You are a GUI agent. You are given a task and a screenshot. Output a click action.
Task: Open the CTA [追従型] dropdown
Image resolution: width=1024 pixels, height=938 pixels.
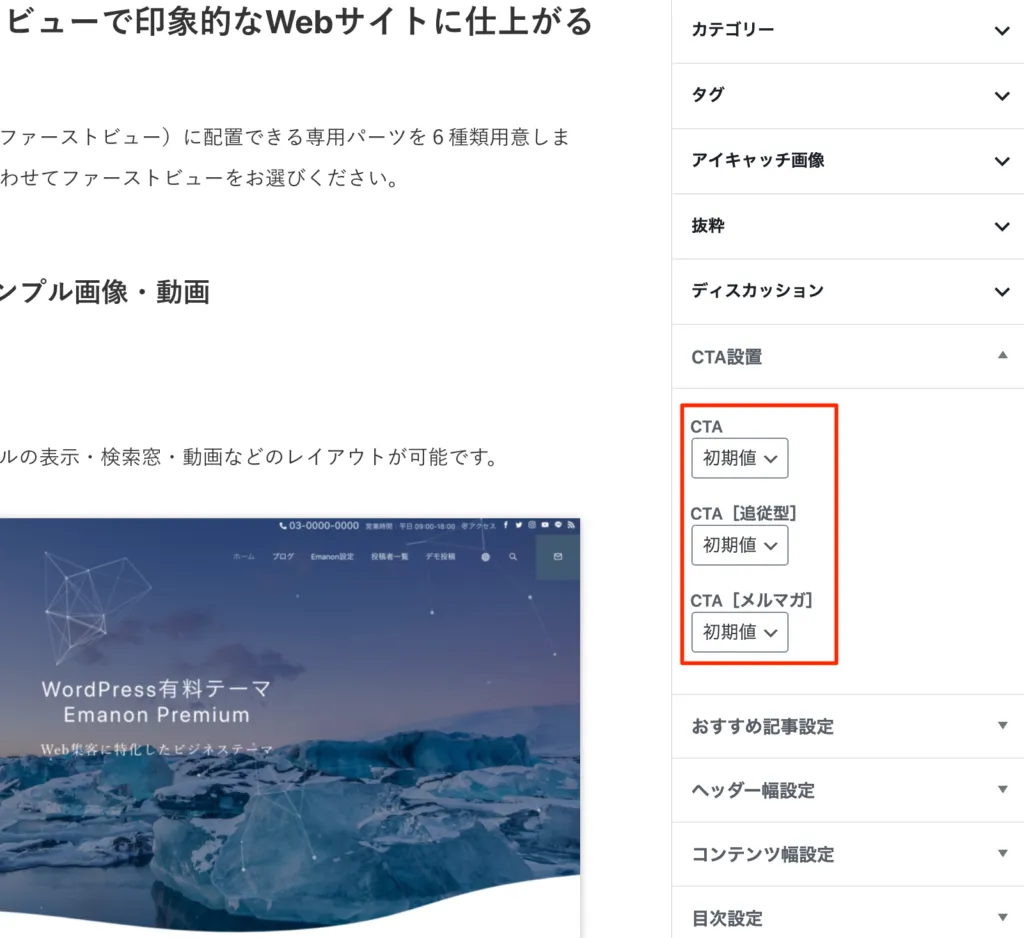coord(739,545)
